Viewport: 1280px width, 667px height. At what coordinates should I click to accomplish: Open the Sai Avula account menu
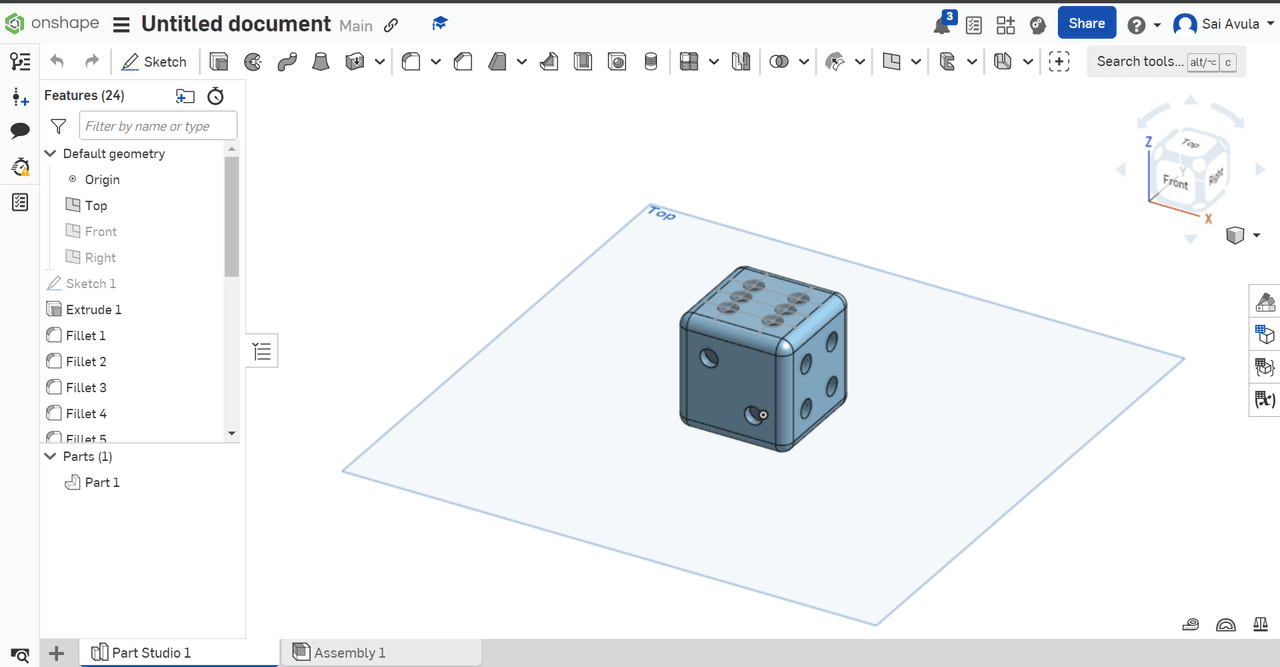tap(1223, 24)
